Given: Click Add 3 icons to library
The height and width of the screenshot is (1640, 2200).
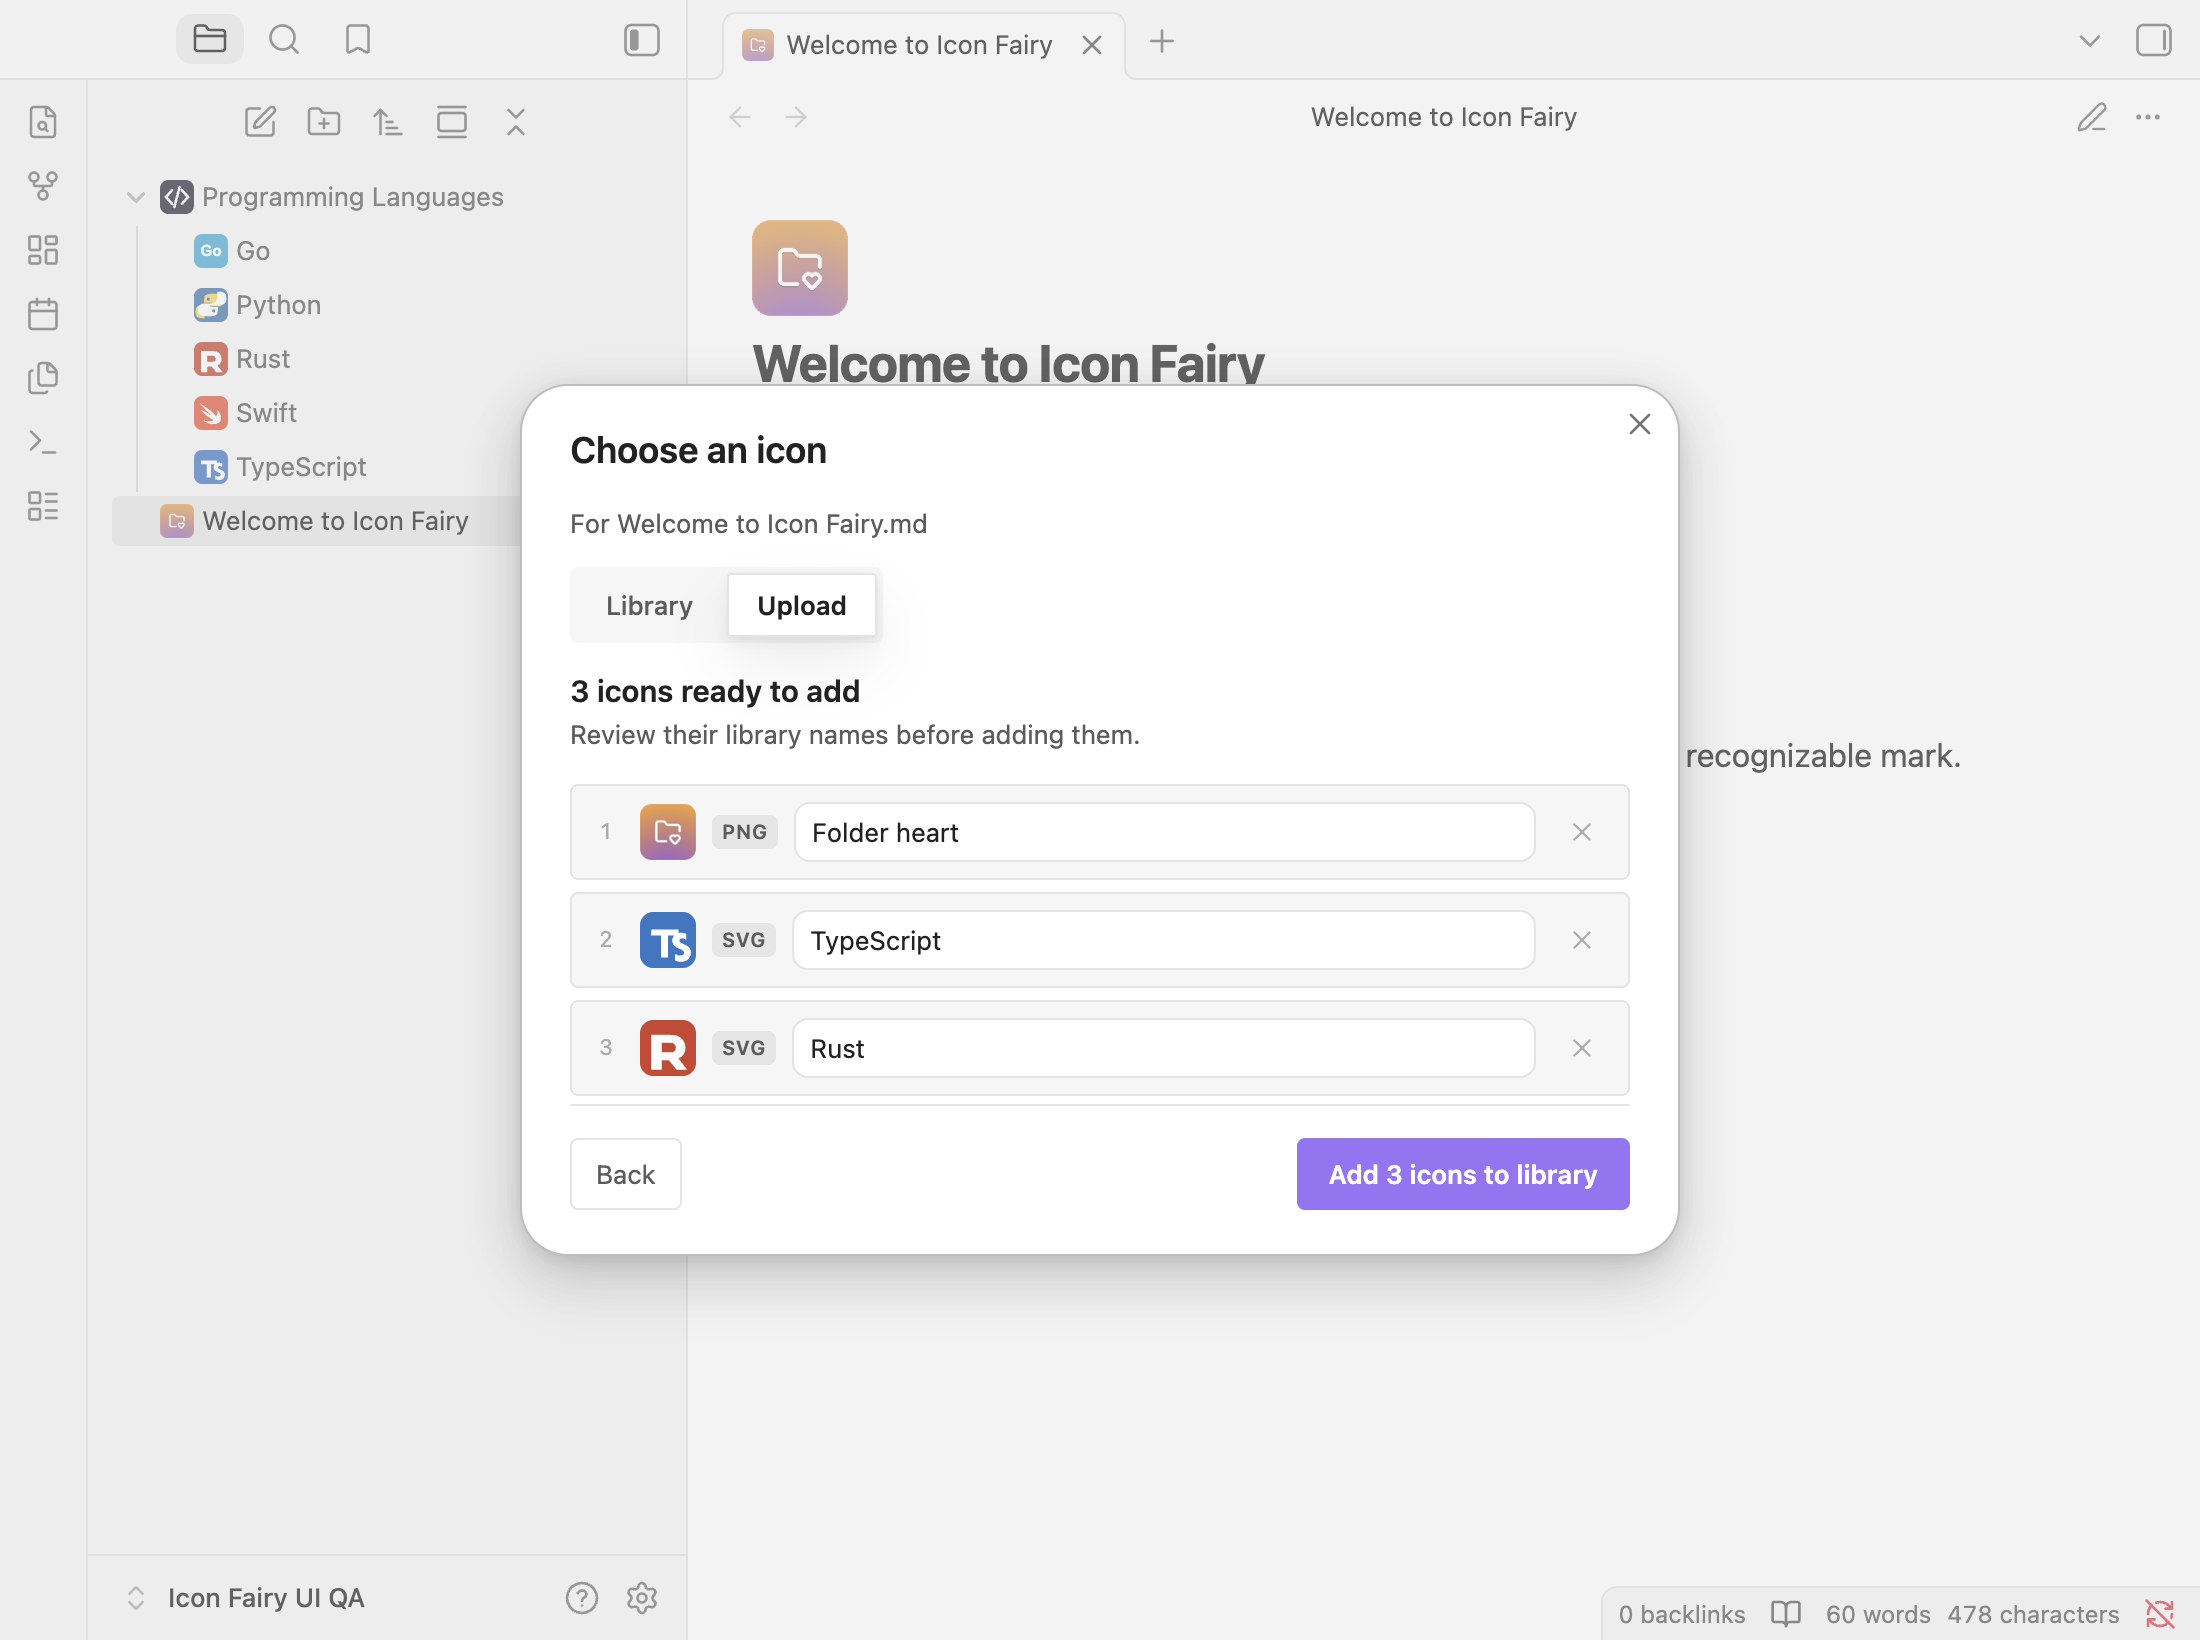Looking at the screenshot, I should pos(1463,1174).
